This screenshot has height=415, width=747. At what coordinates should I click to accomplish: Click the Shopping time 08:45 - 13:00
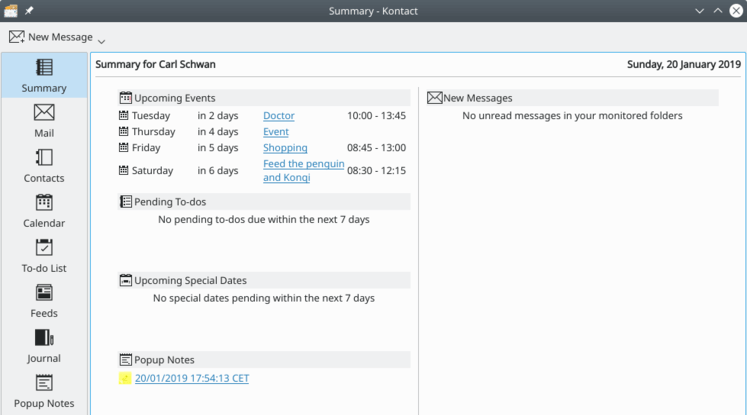pyautogui.click(x=376, y=148)
